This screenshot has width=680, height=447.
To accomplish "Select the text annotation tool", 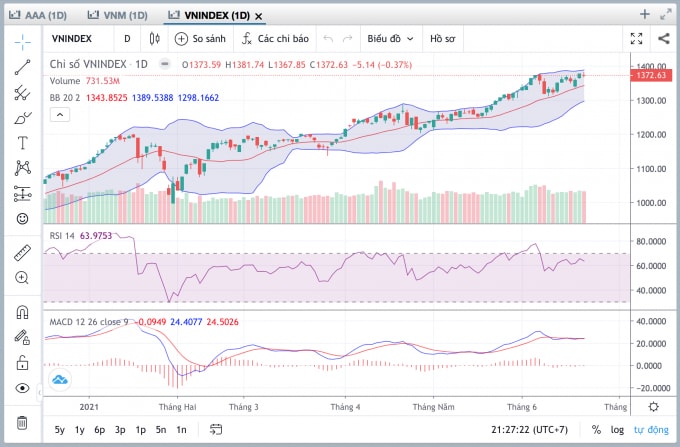I will (23, 143).
